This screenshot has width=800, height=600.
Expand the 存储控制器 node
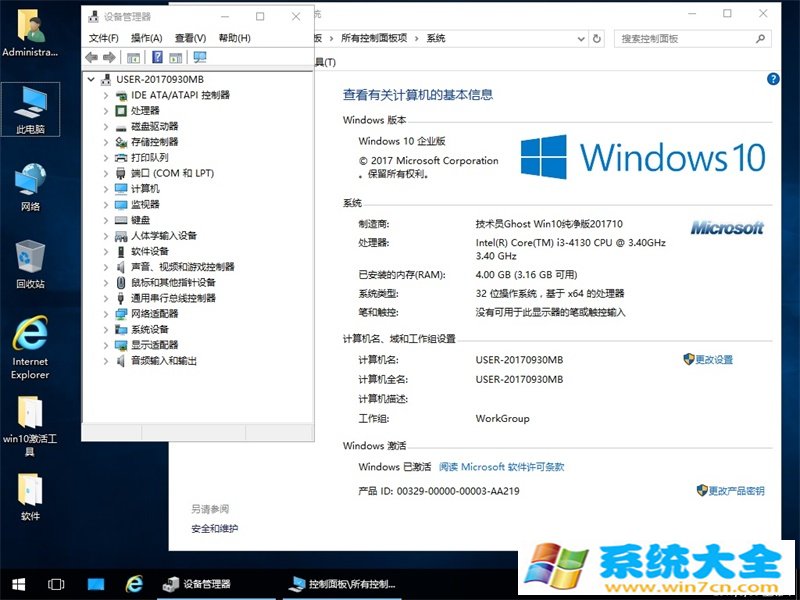(x=106, y=142)
